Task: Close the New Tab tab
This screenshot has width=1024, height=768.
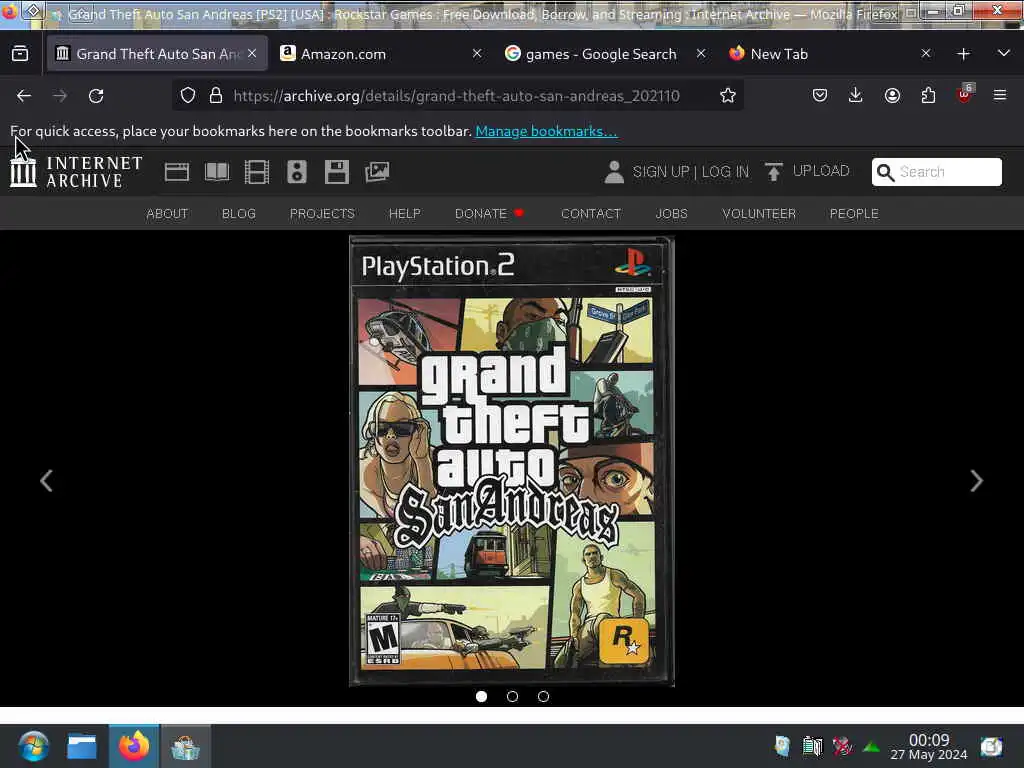Action: (x=925, y=54)
